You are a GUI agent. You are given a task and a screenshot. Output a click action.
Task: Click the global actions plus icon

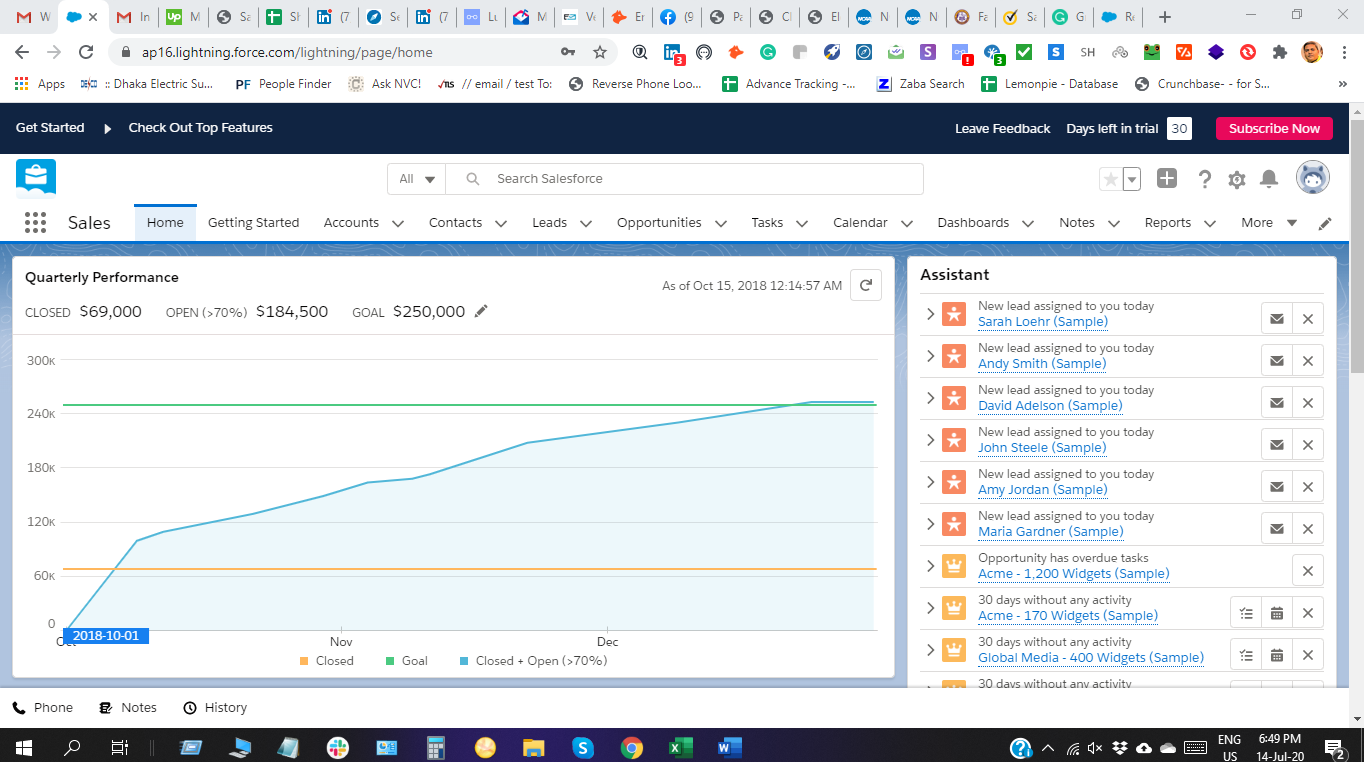click(1167, 179)
